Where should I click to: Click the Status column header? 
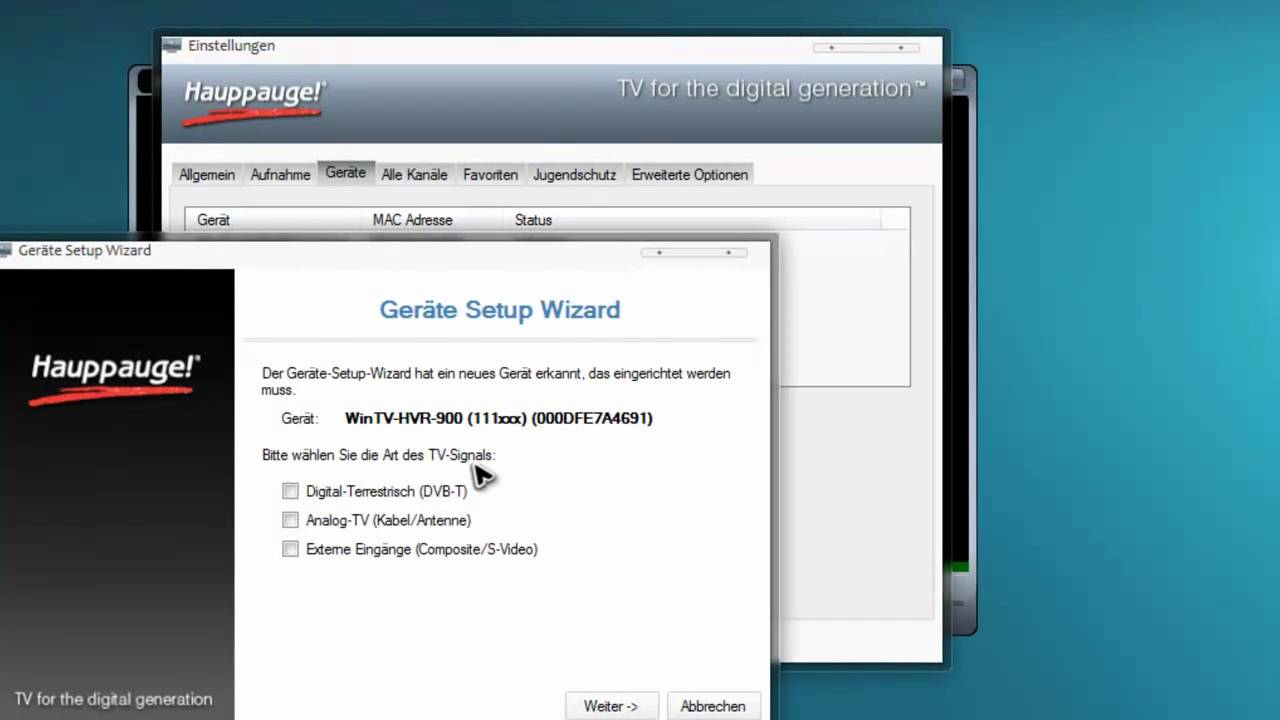[692, 220]
